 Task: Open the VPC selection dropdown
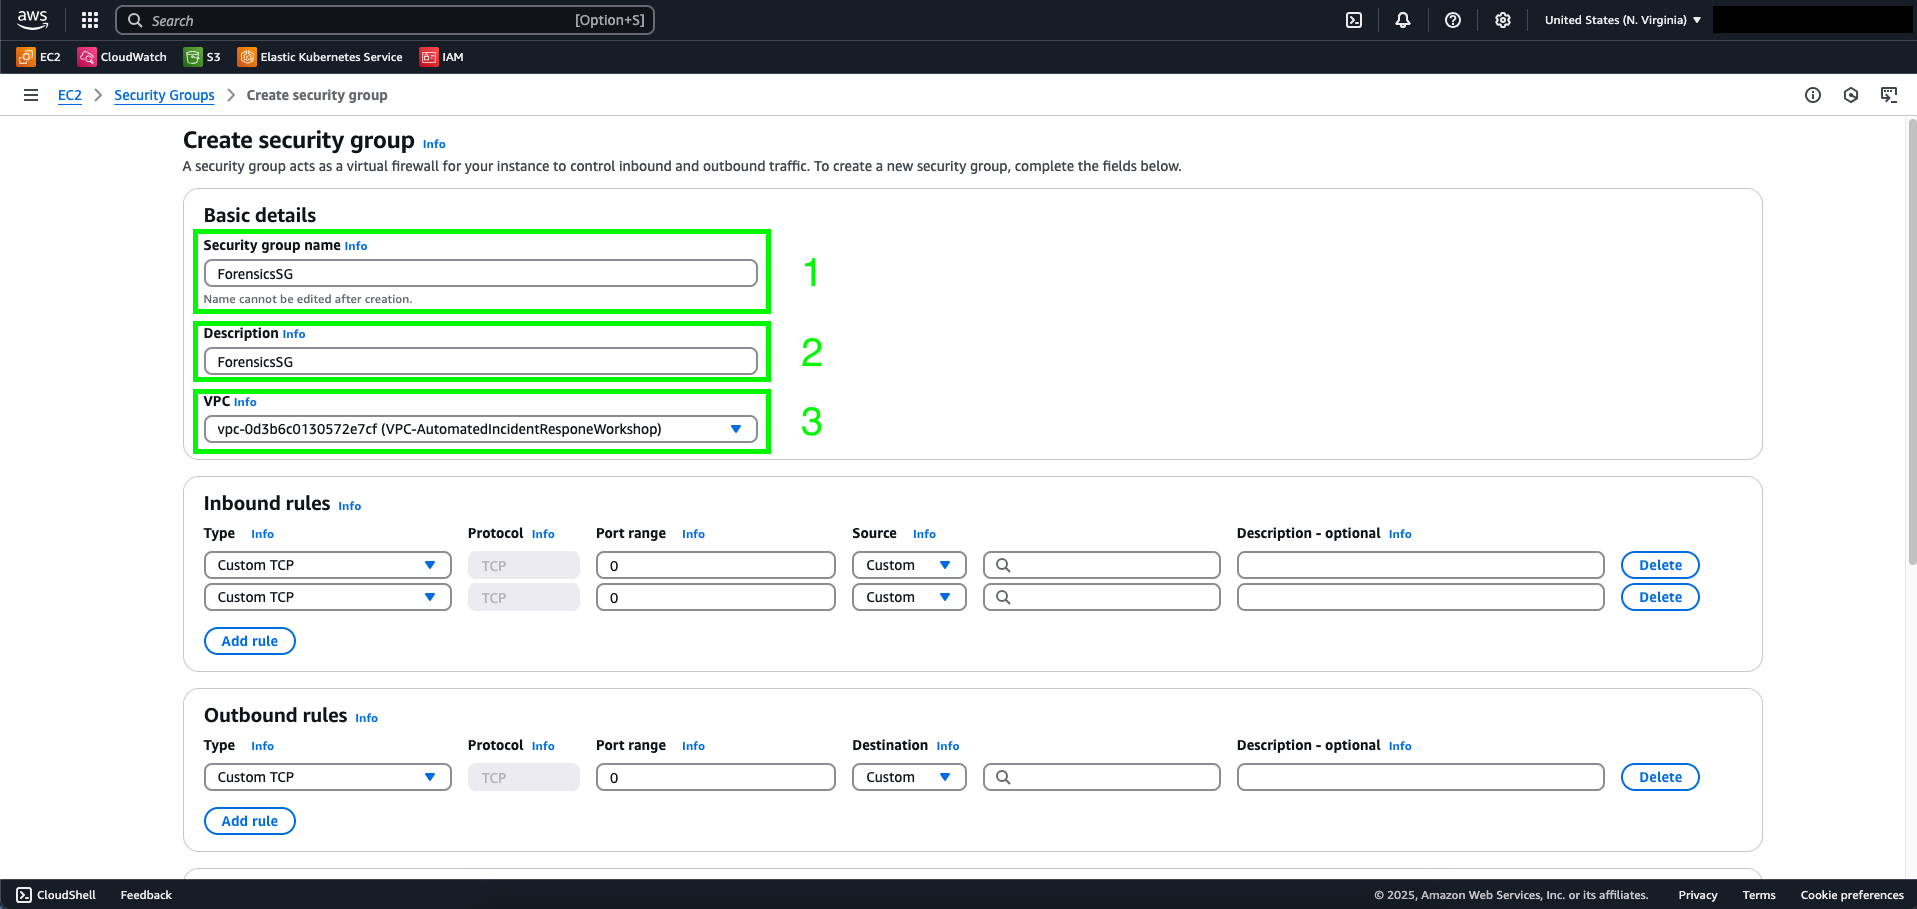click(x=480, y=429)
